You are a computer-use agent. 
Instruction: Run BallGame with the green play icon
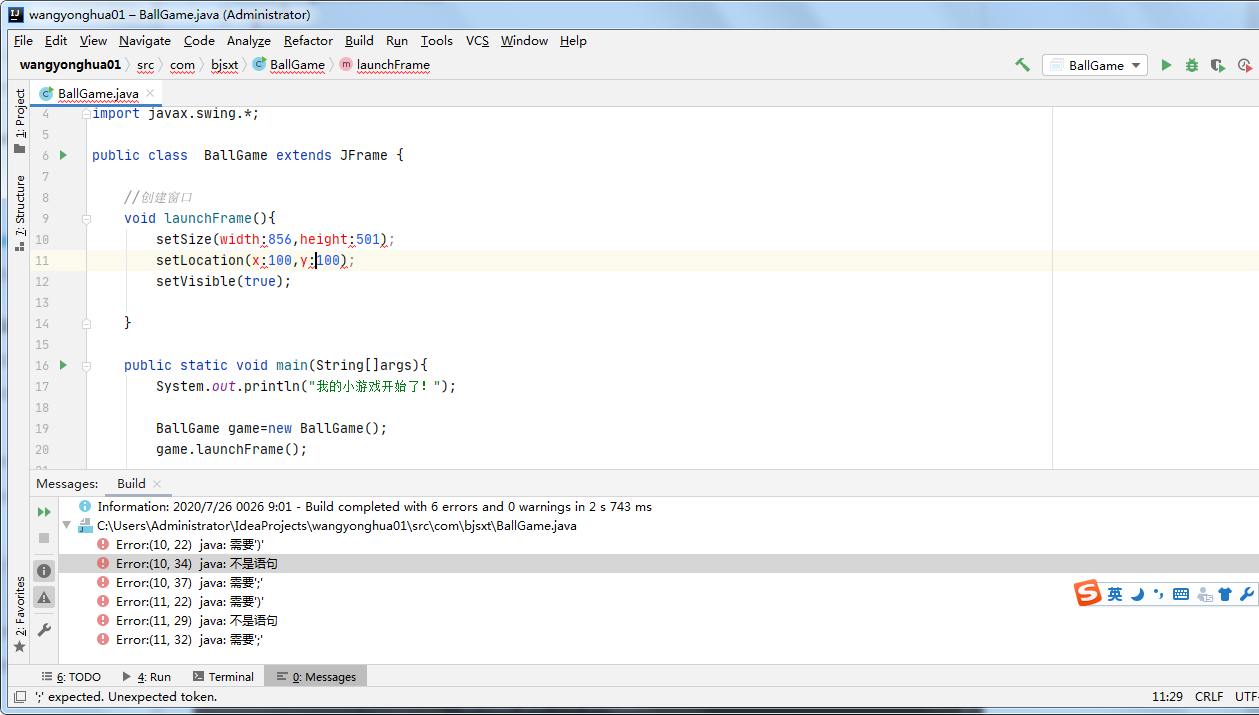click(1166, 65)
